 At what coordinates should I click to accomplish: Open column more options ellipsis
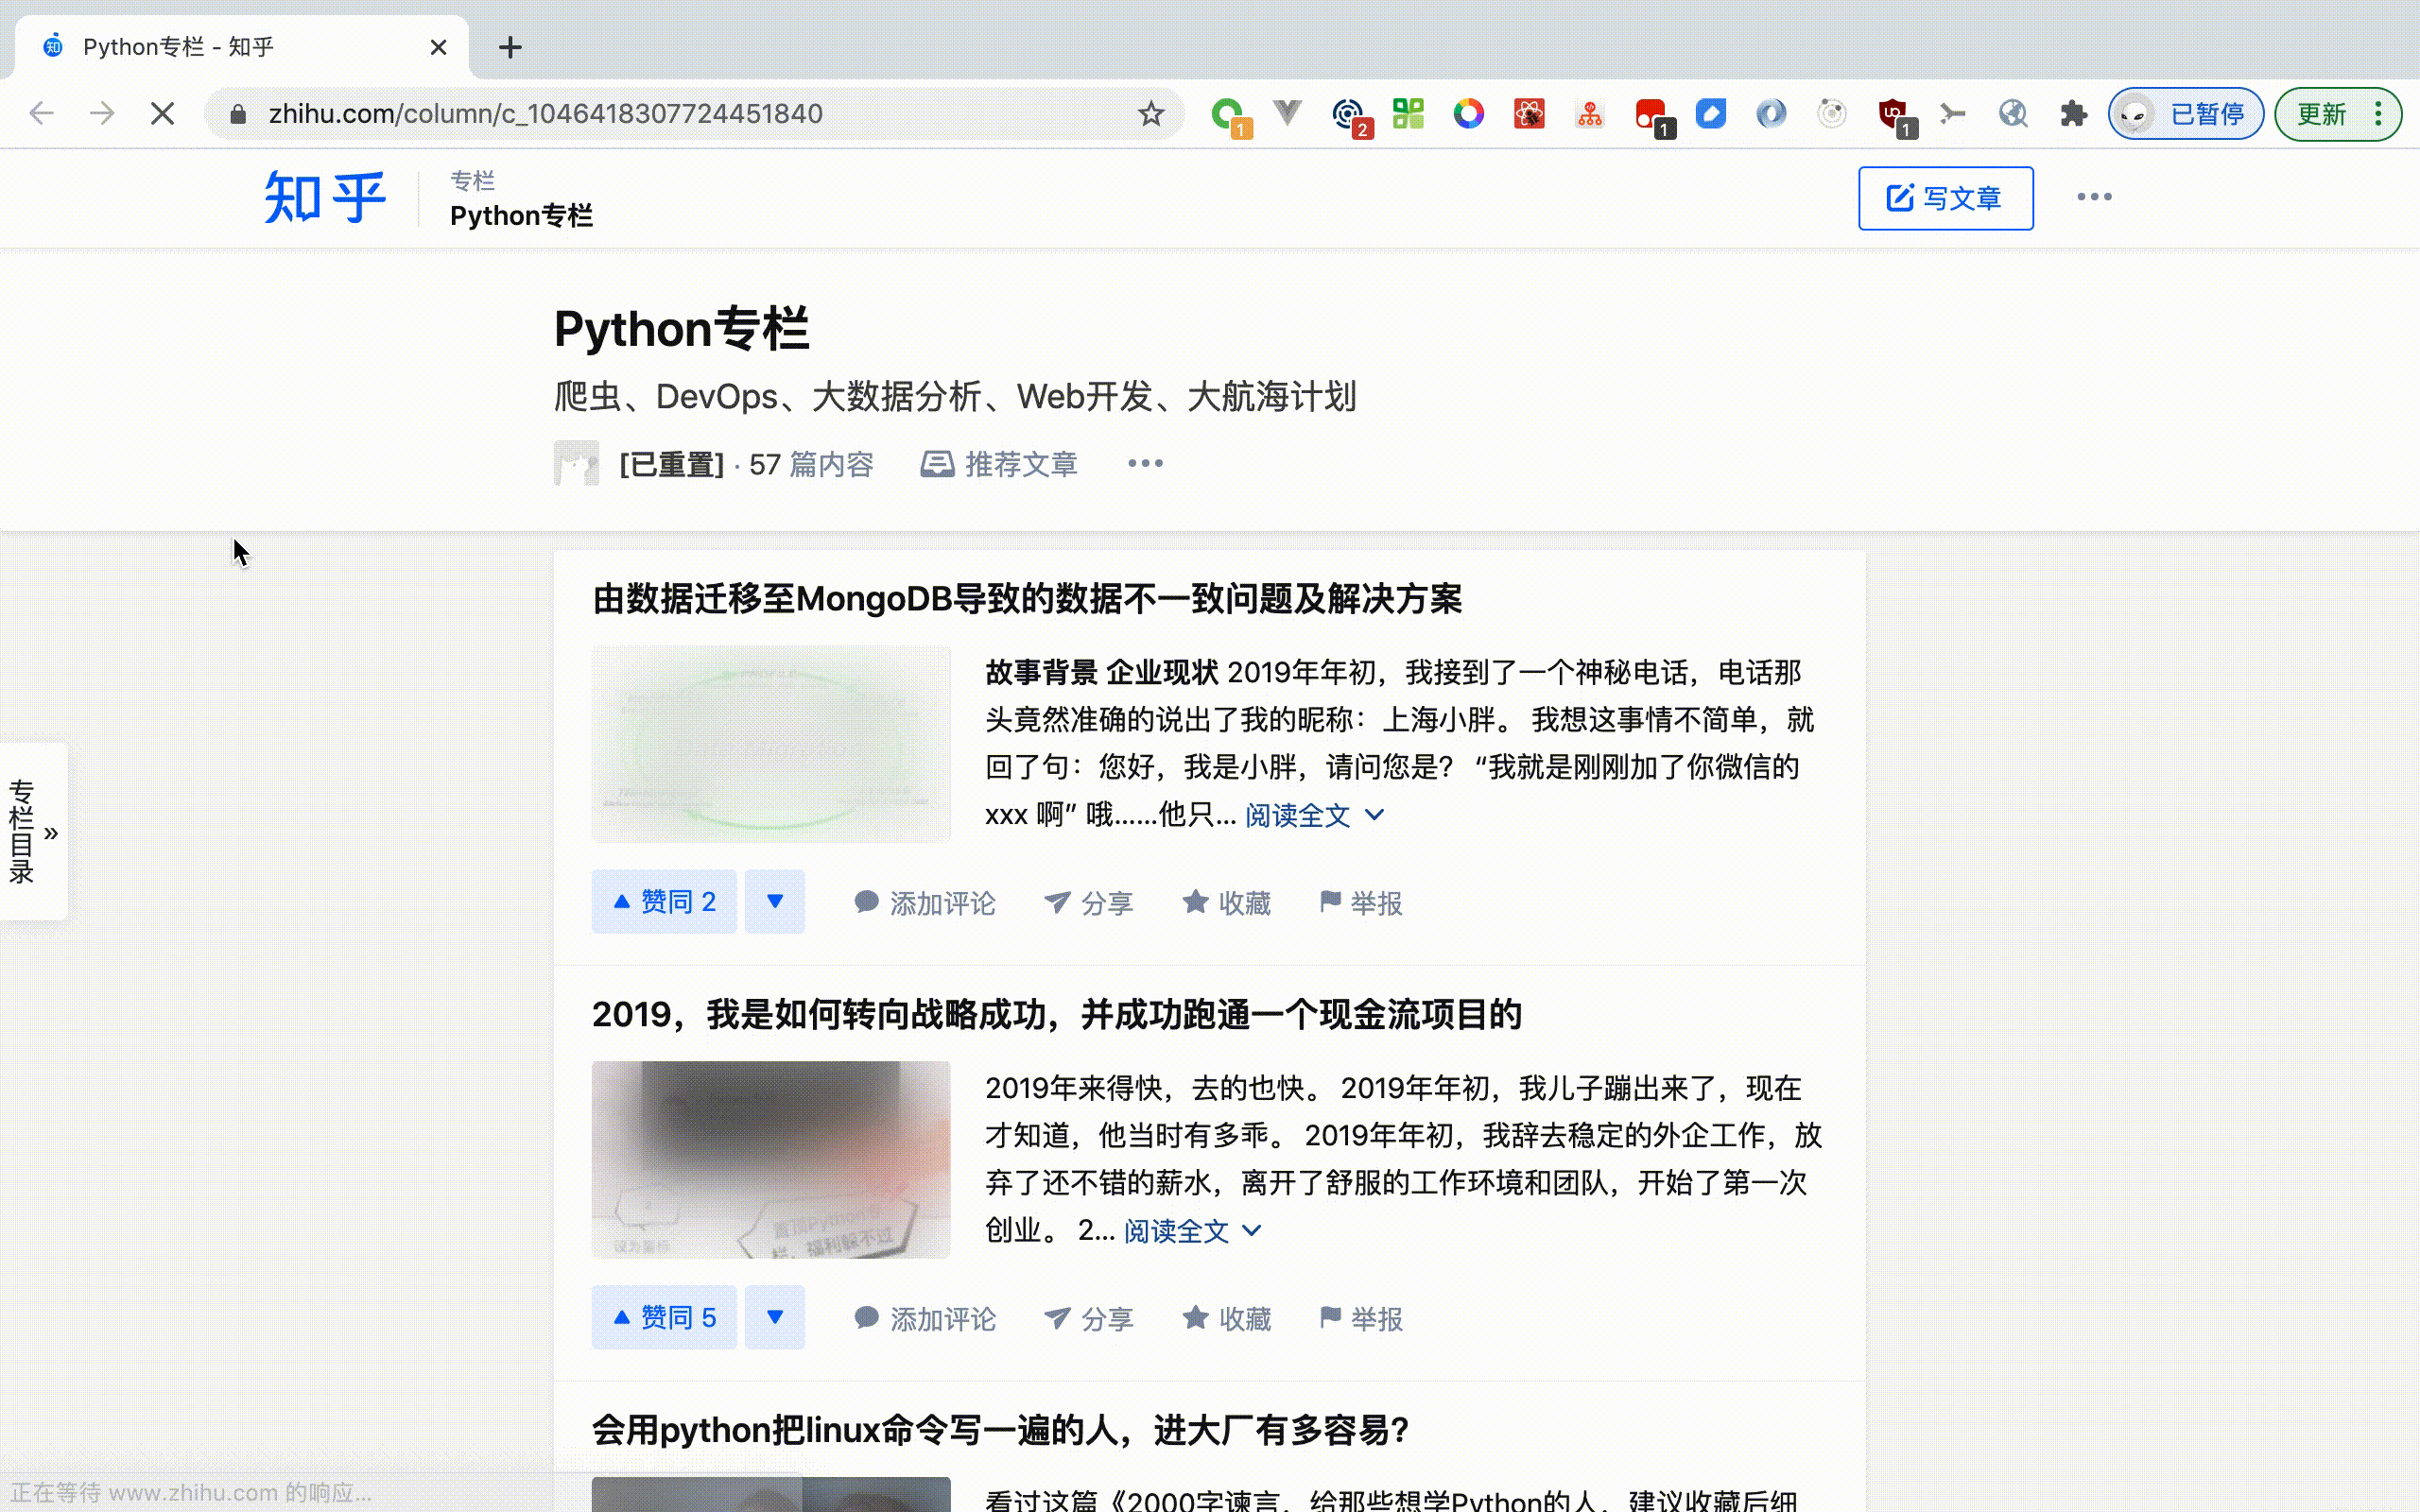click(1145, 463)
